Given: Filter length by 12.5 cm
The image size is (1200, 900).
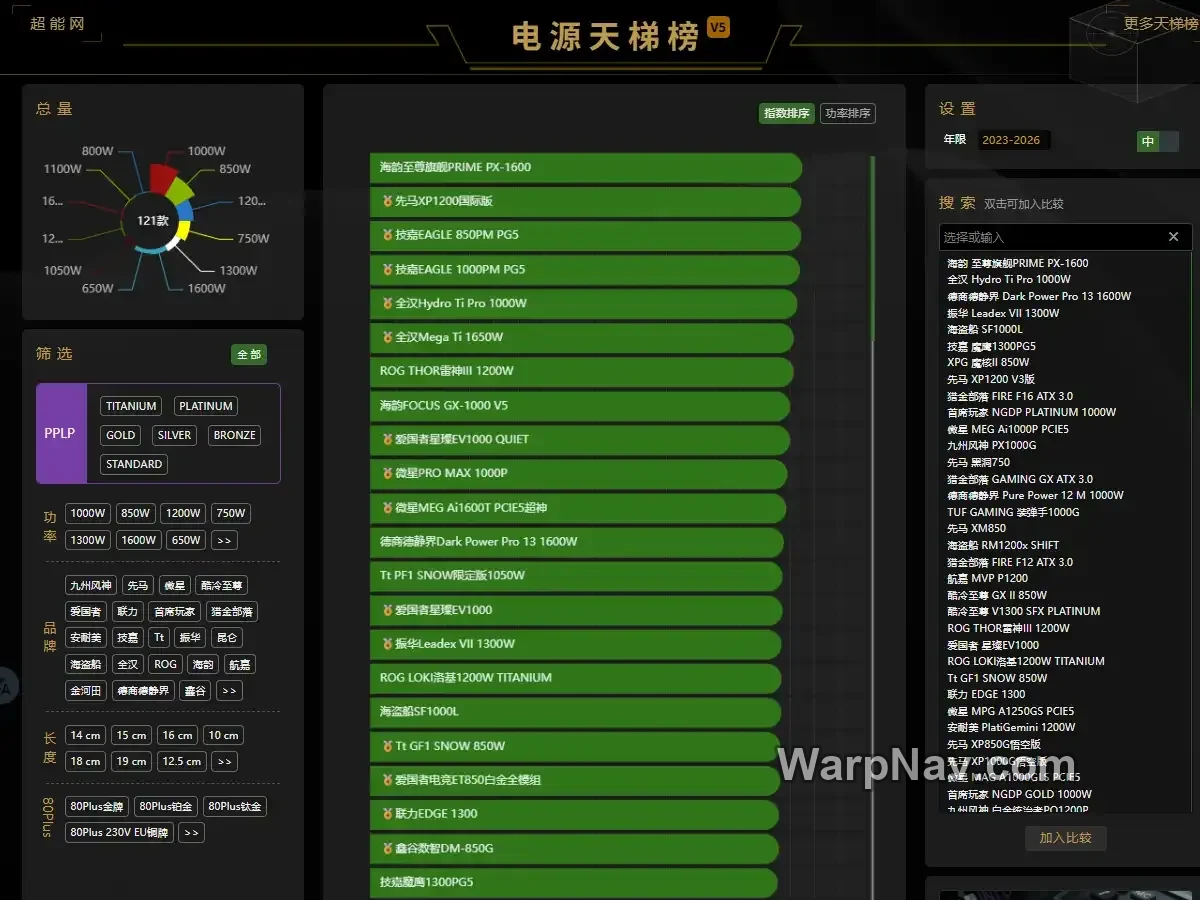Looking at the screenshot, I should point(182,762).
